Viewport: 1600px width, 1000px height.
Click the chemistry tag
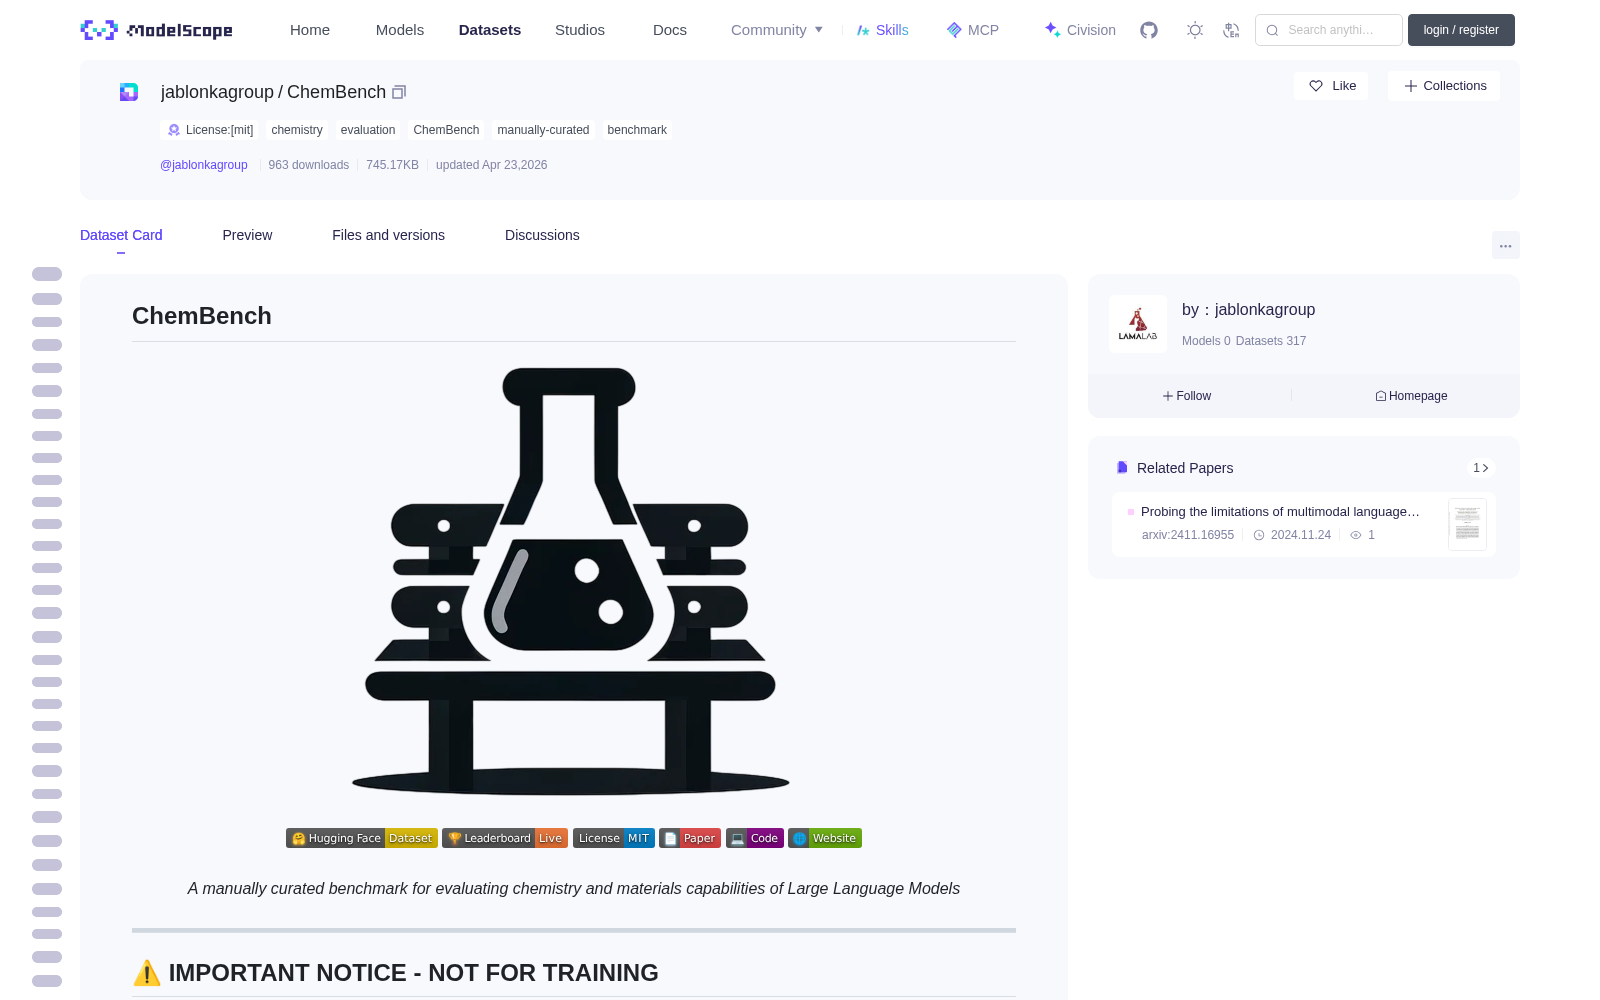pos(297,130)
